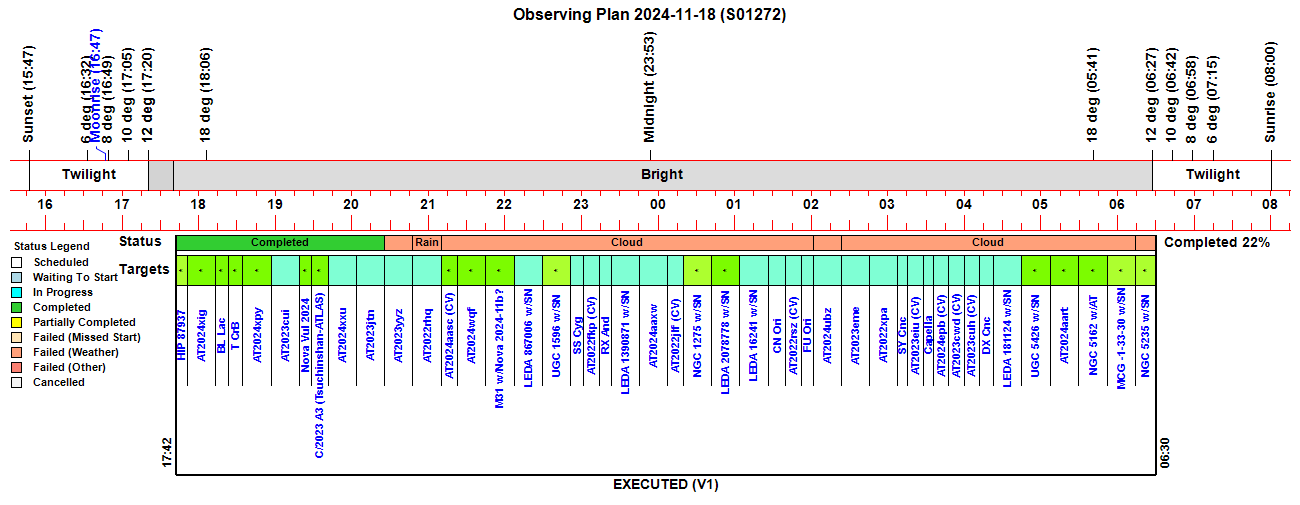Select the Twilight bar ending at Sunrise
This screenshot has width=1300, height=505.
[1212, 175]
